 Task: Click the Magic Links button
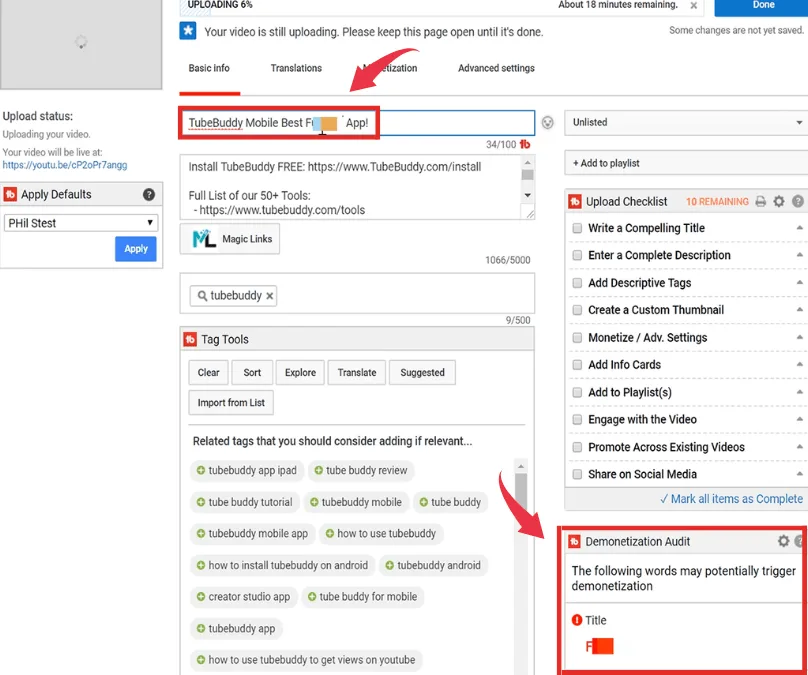(x=230, y=239)
